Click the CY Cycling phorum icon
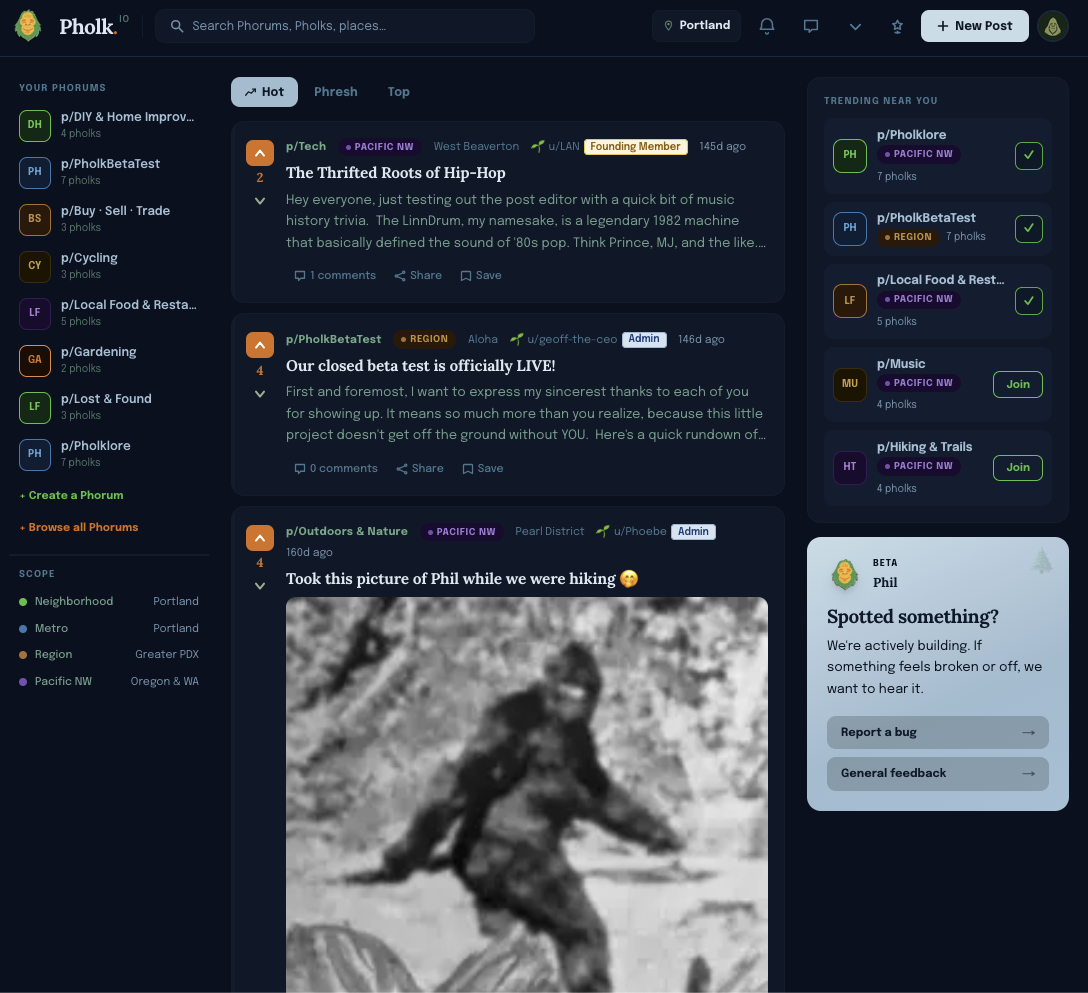The width and height of the screenshot is (1088, 993). [35, 266]
